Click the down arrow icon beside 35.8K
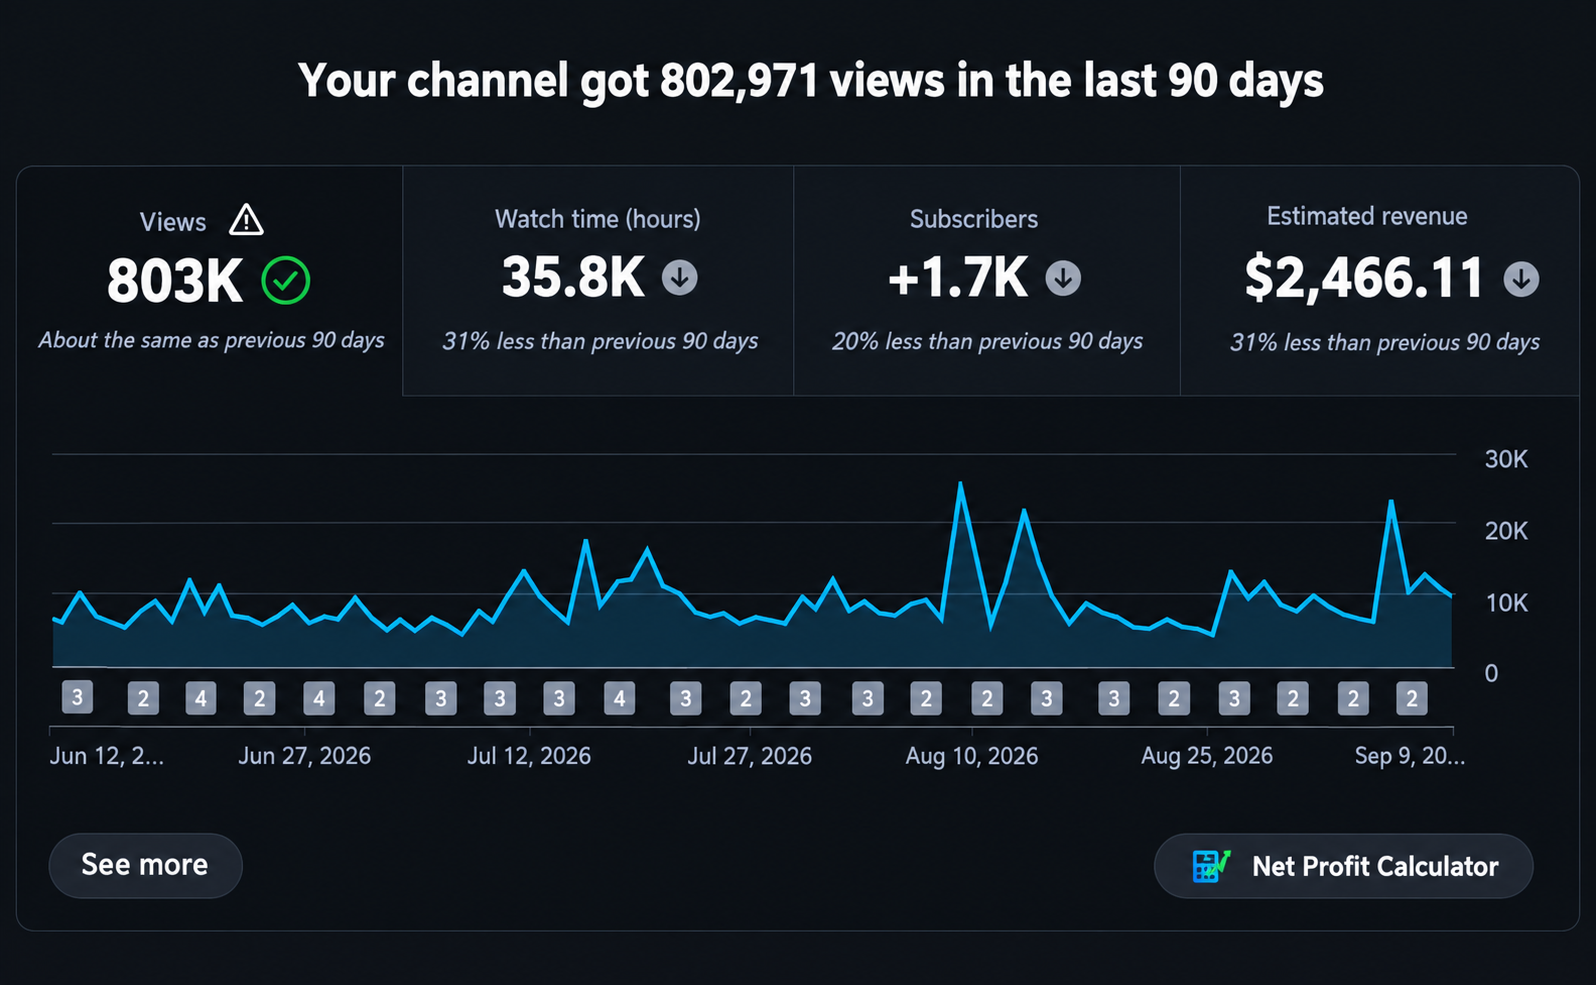This screenshot has width=1596, height=985. 680,277
